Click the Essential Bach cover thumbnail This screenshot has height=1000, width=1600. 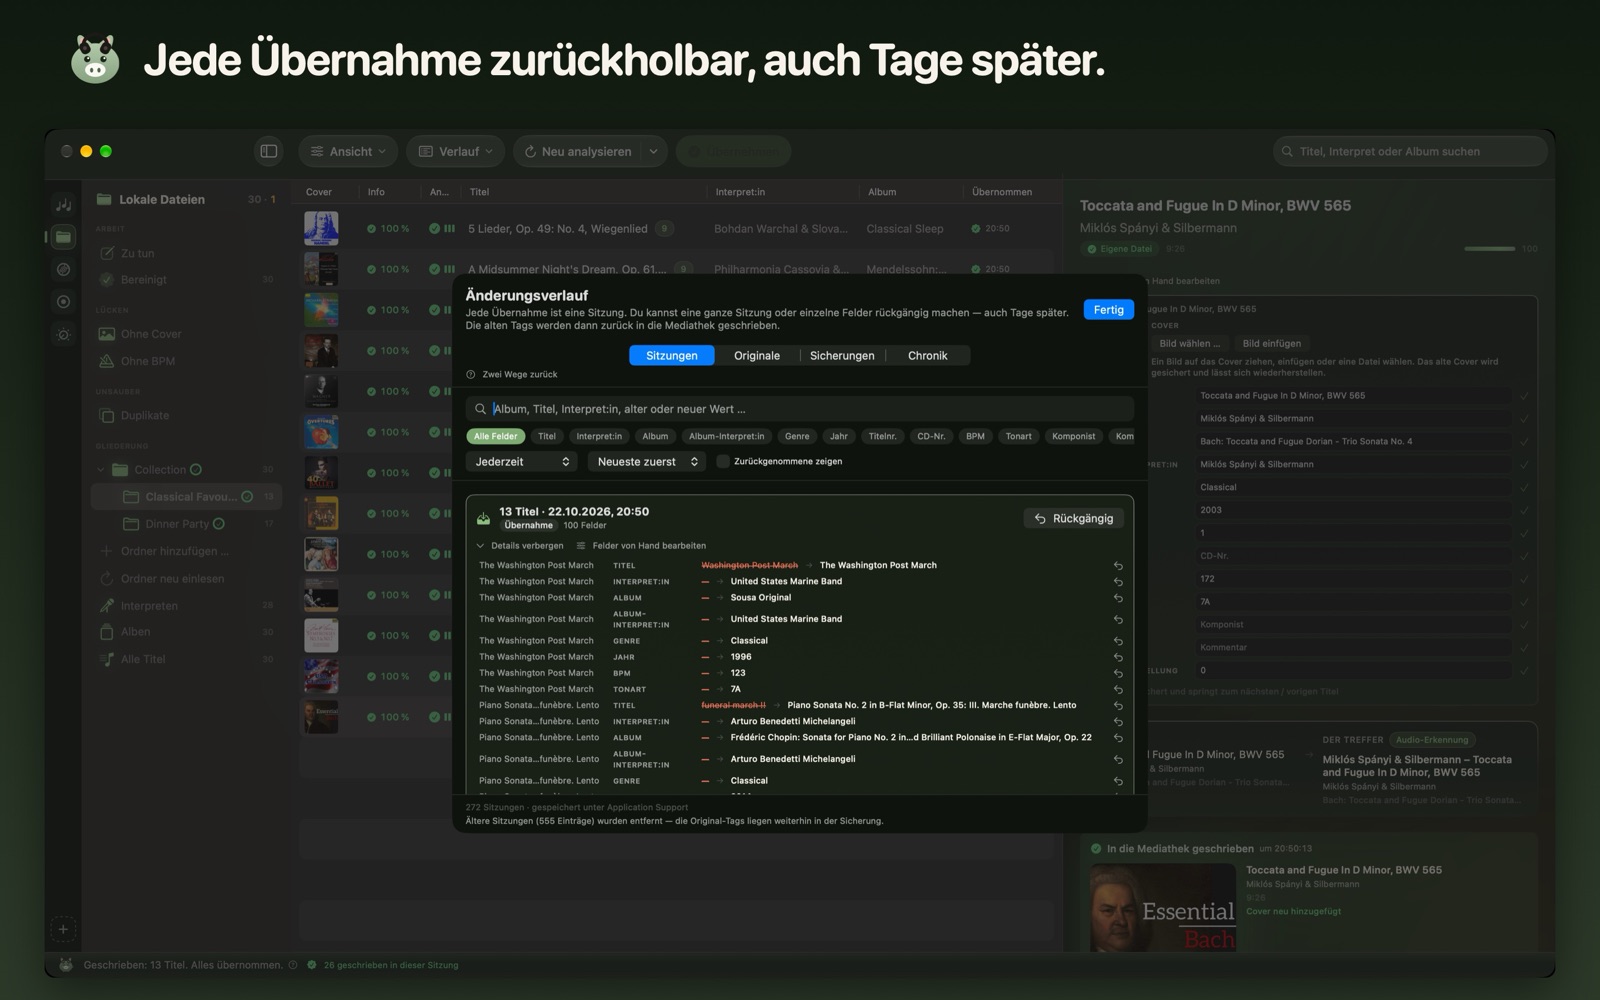[x=1162, y=907]
